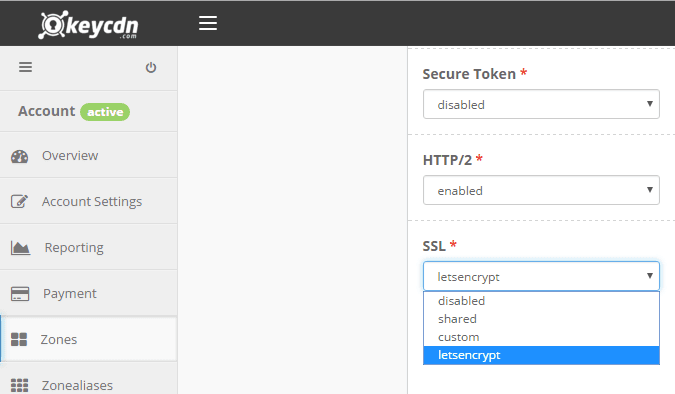Click the Payment credit card icon
The image size is (675, 394).
[x=20, y=294]
